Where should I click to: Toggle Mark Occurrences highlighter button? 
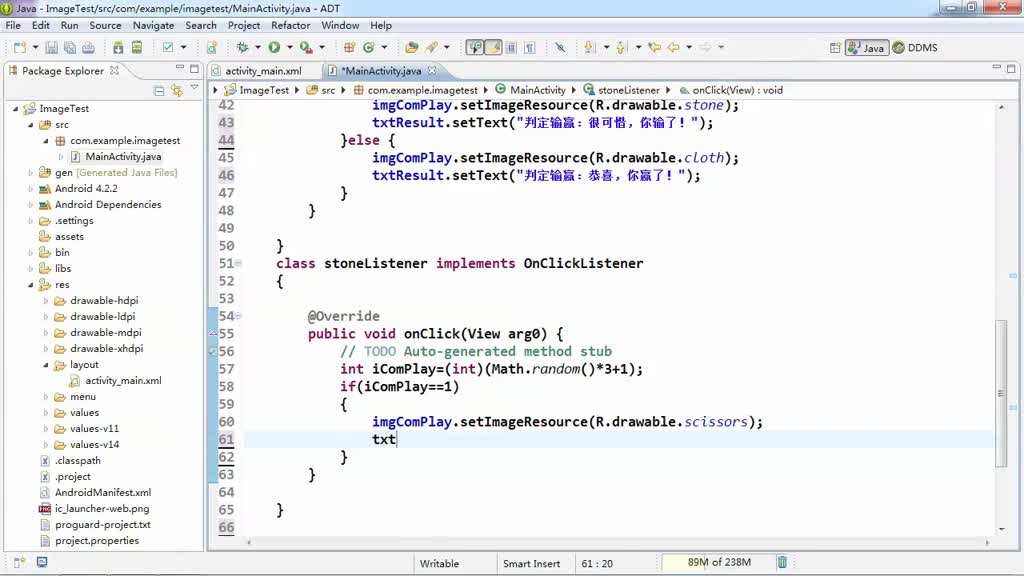pyautogui.click(x=494, y=48)
